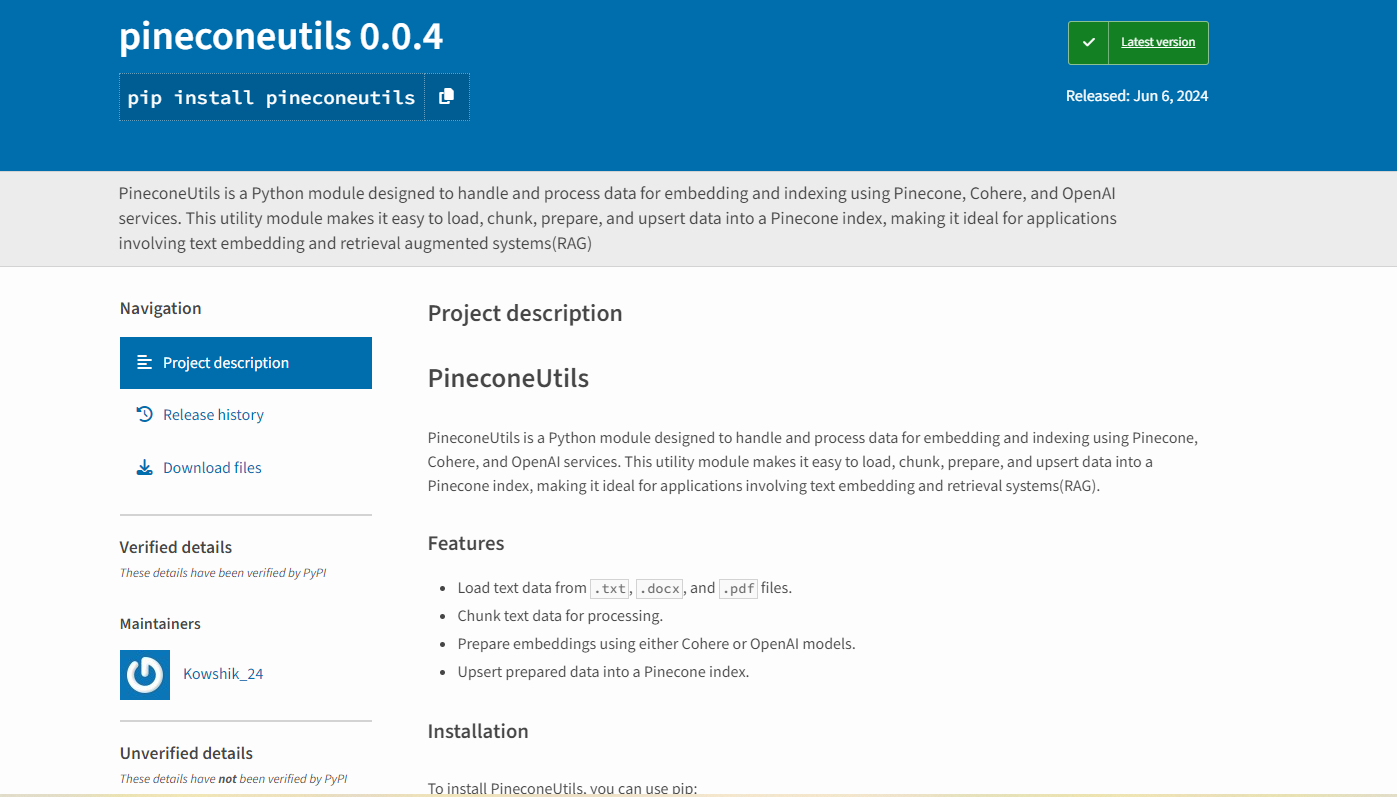
Task: Click the Latest version button
Action: click(1157, 42)
